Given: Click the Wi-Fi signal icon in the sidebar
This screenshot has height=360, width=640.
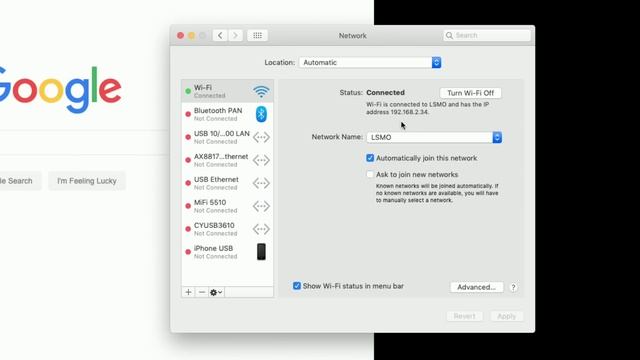Looking at the screenshot, I should click(x=261, y=91).
